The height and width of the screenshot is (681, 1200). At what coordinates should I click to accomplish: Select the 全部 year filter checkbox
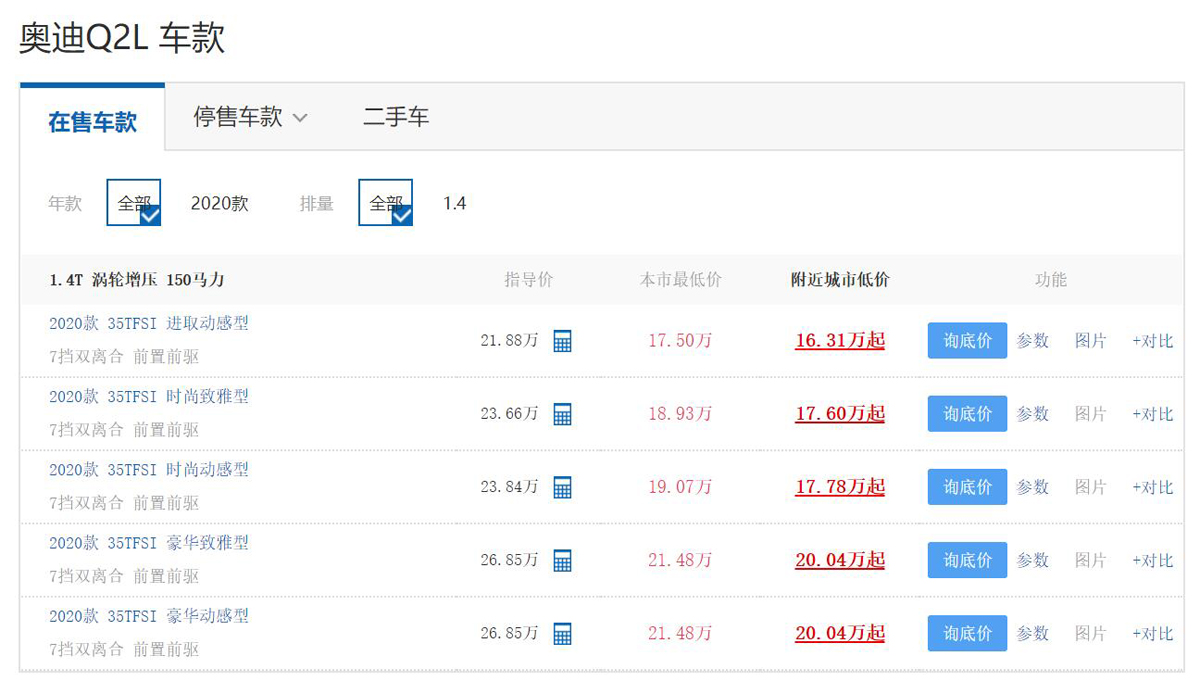134,203
